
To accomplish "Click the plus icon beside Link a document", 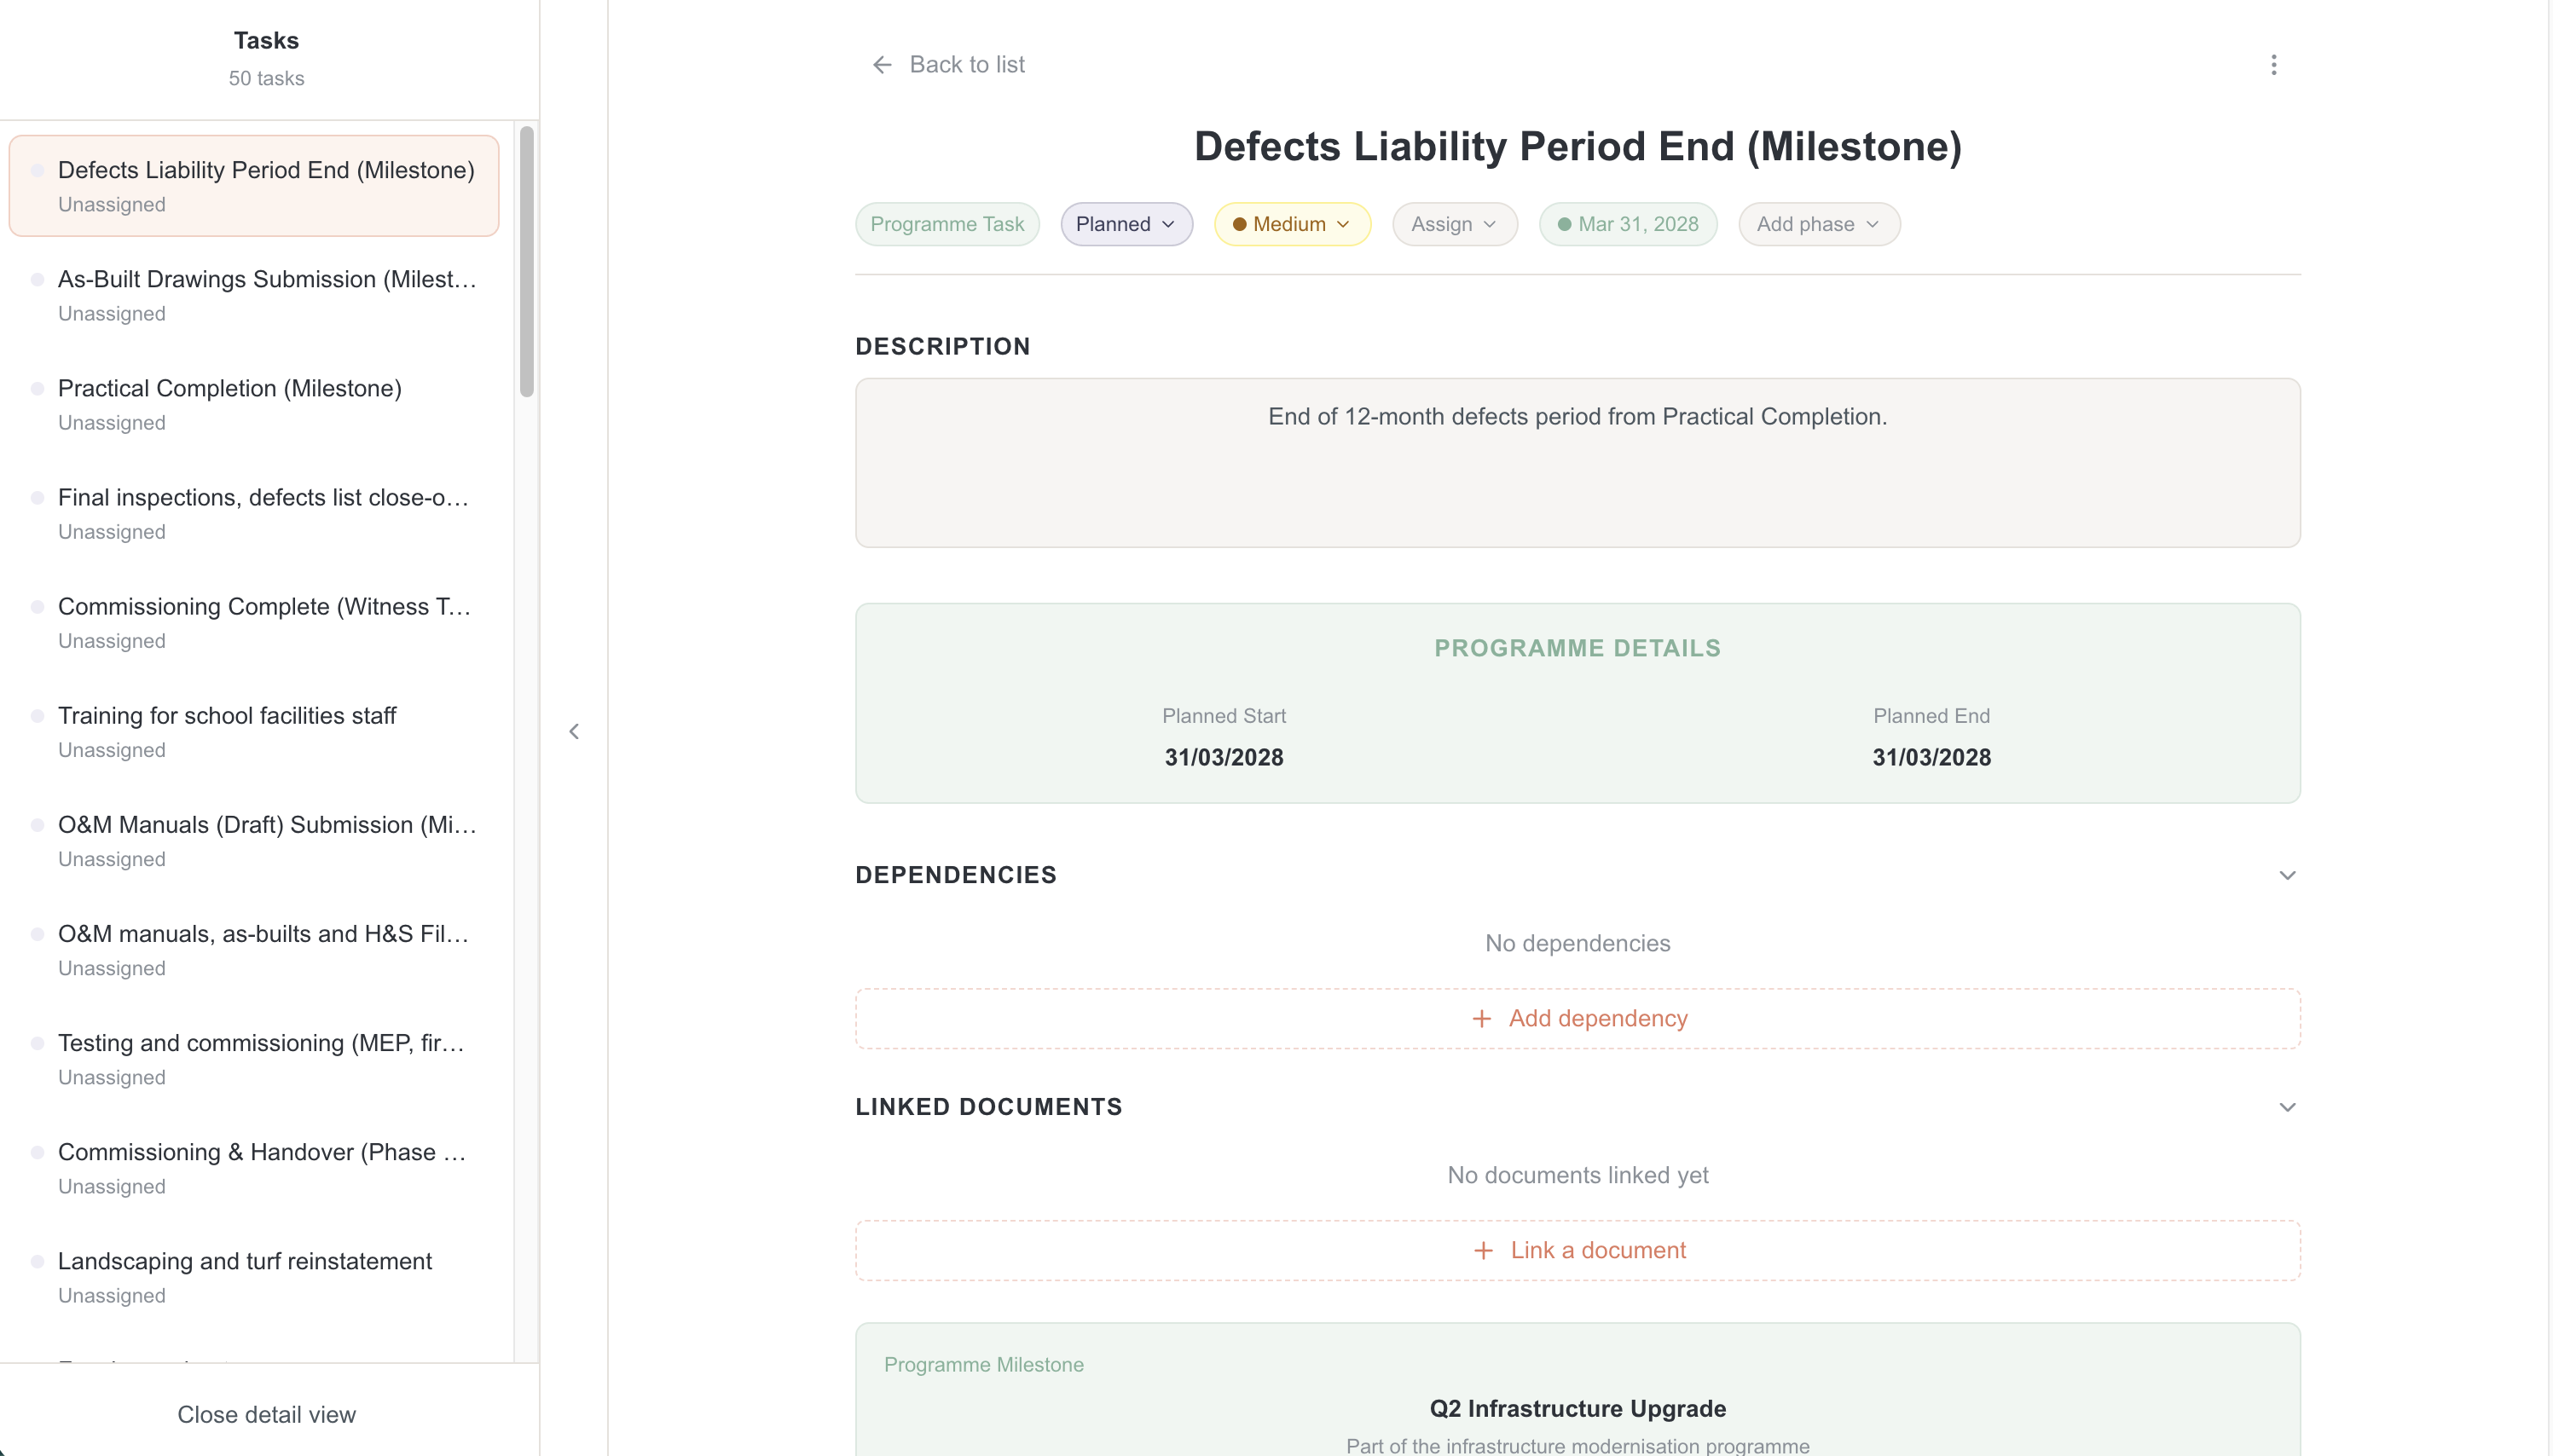I will (x=1483, y=1250).
